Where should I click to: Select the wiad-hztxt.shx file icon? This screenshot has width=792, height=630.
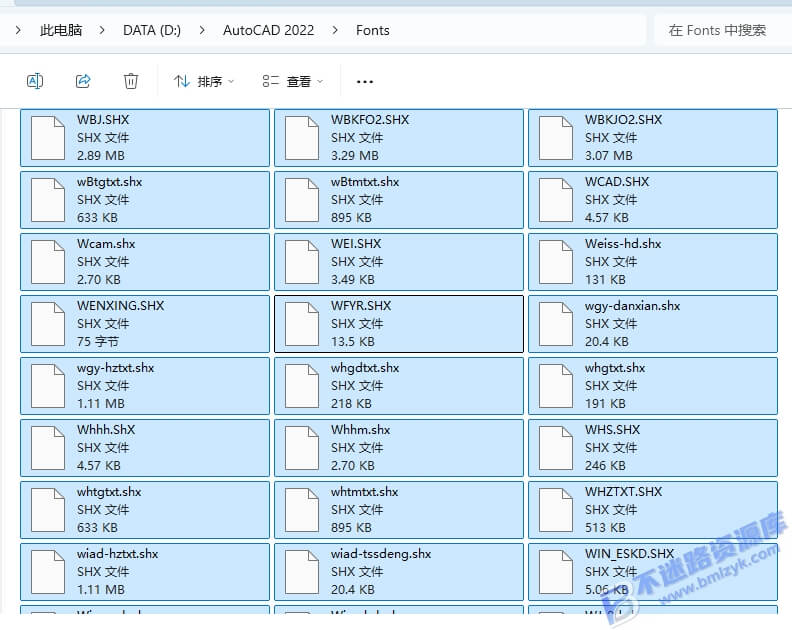tap(48, 572)
